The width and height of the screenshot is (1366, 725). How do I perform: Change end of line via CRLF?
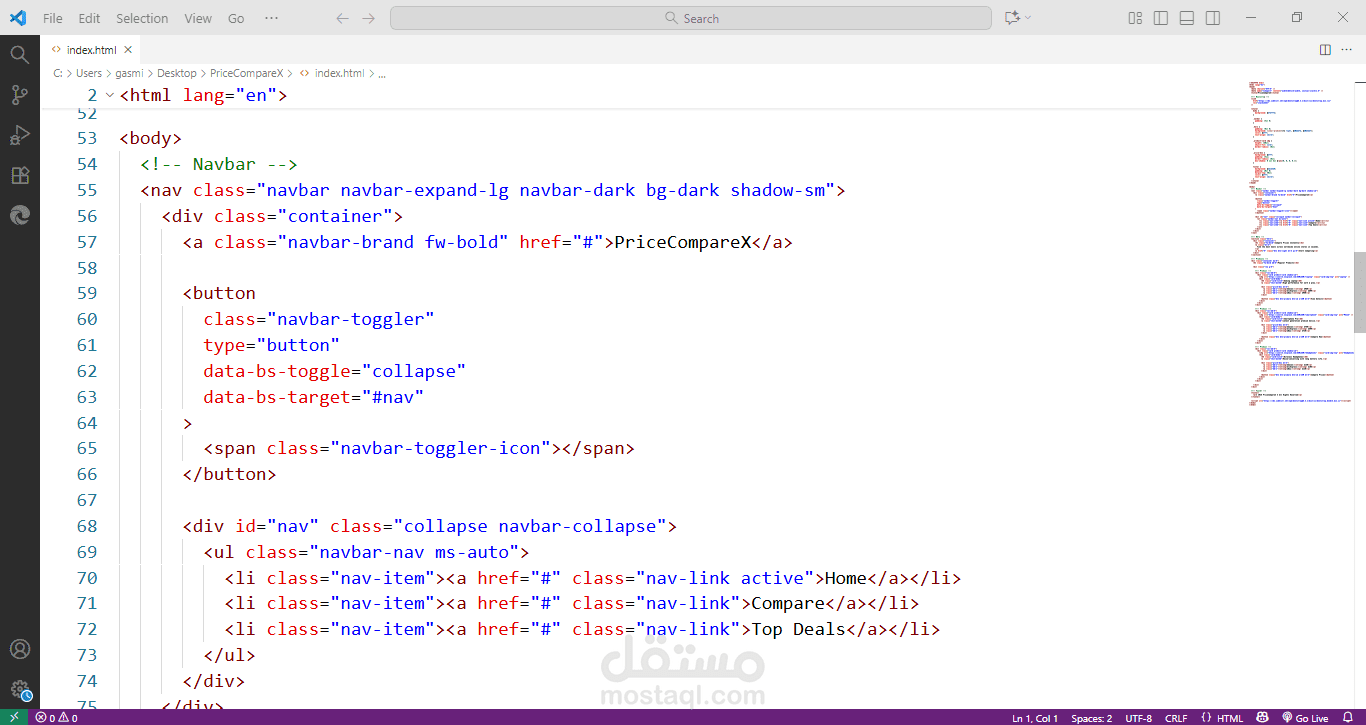pos(1176,718)
